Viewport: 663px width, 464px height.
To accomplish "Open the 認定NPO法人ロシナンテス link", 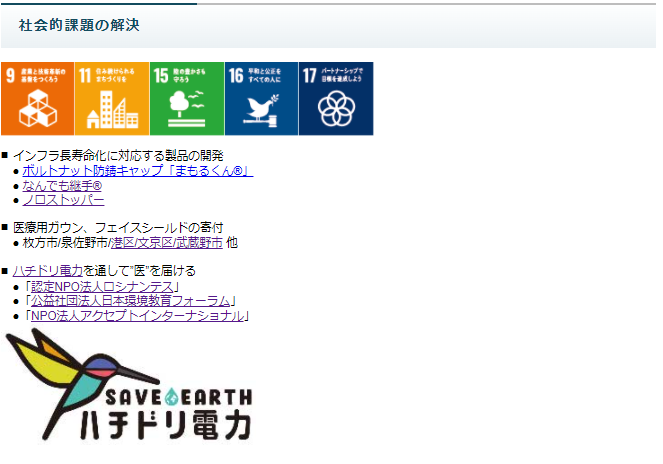I will (102, 287).
